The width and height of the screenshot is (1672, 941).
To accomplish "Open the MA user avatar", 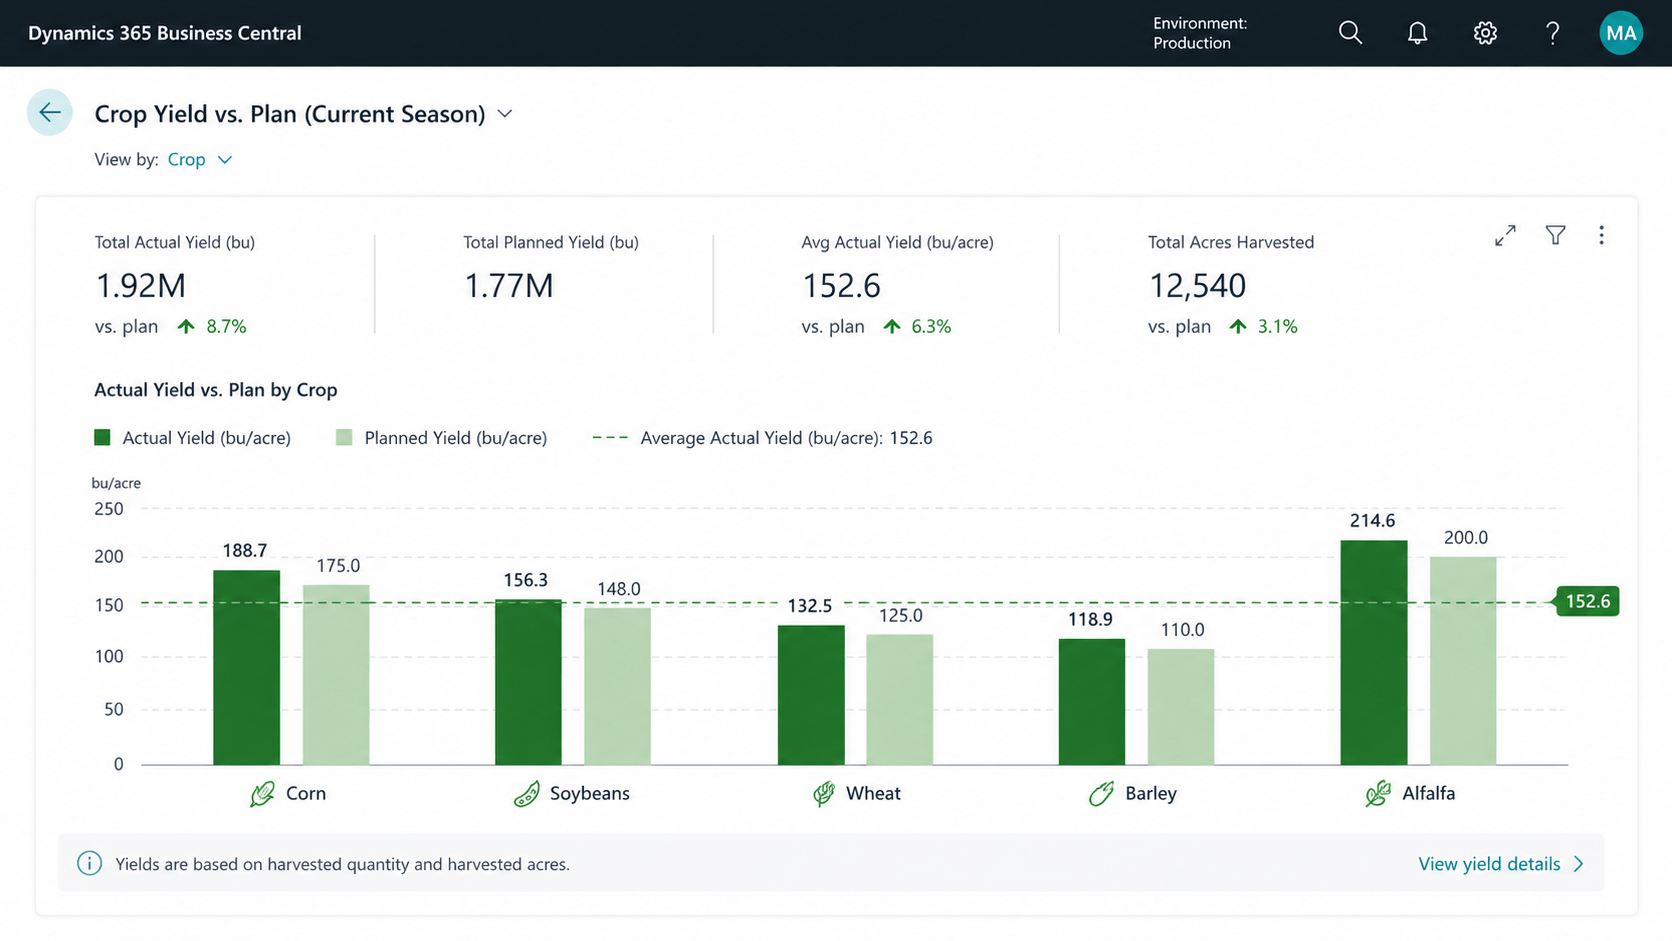I will pyautogui.click(x=1620, y=33).
